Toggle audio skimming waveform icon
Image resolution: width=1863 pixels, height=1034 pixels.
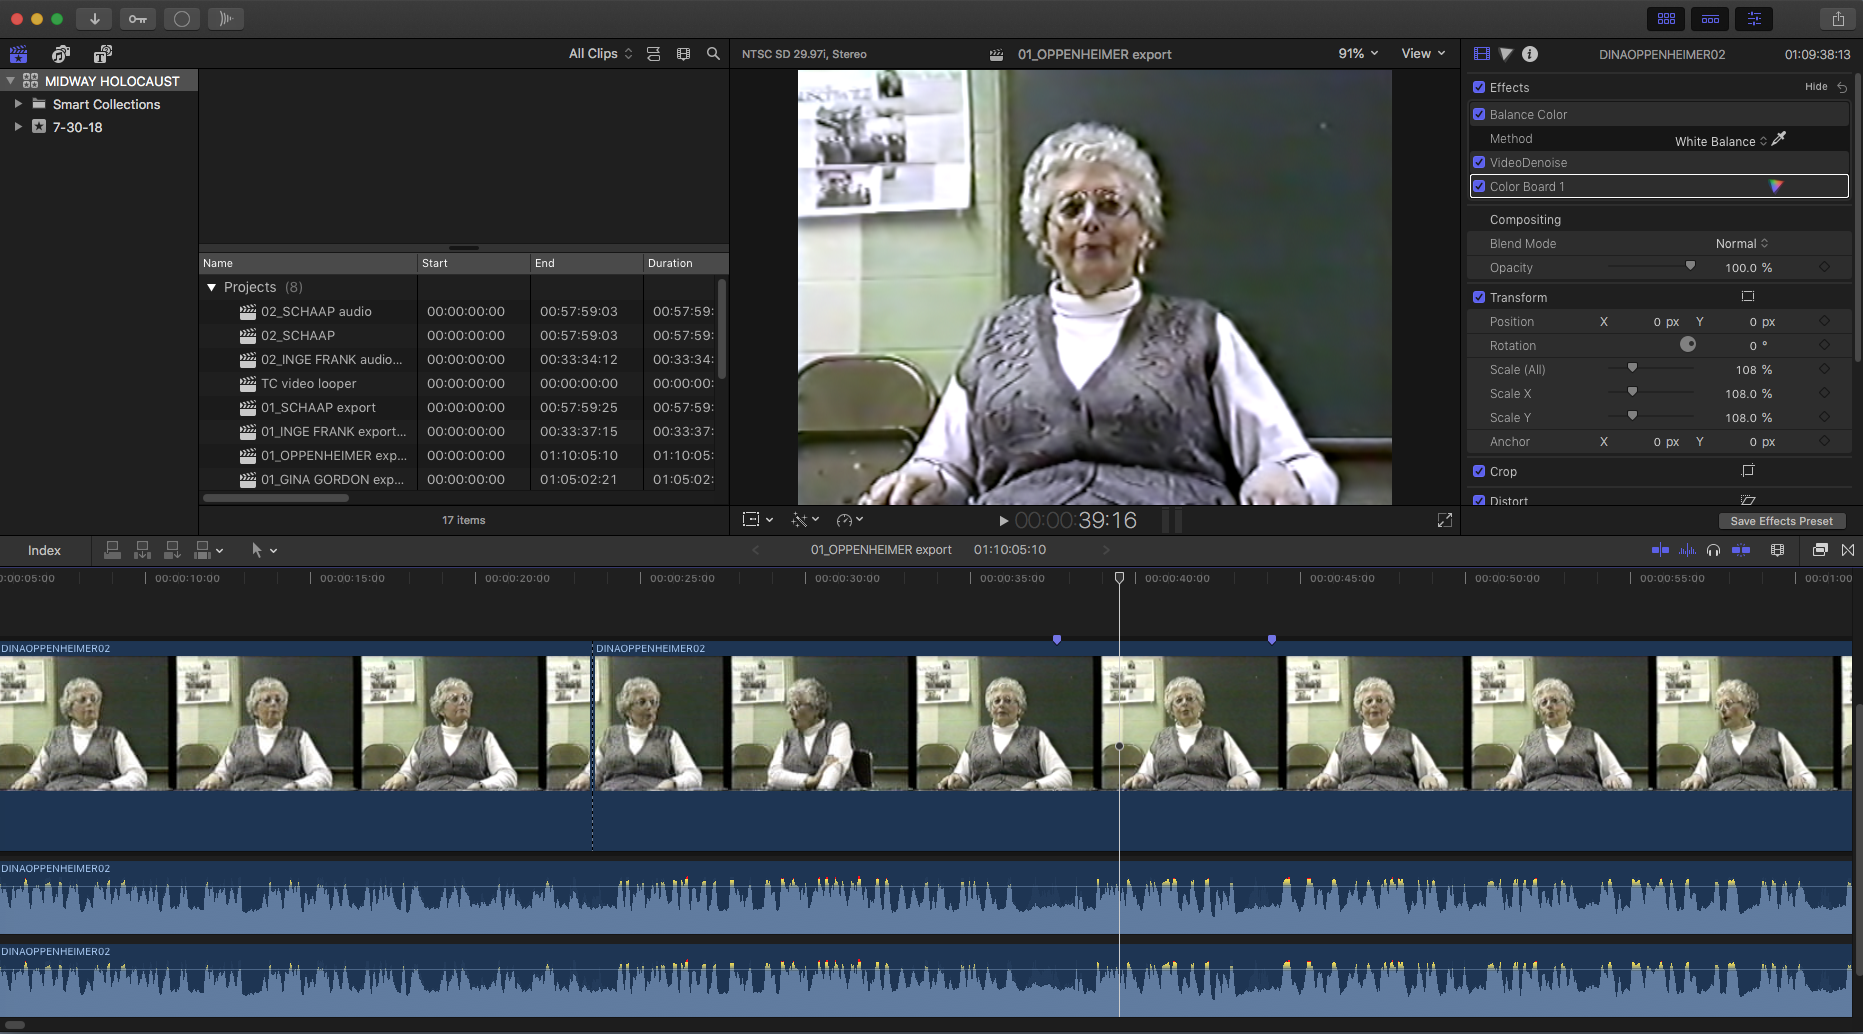pos(1687,550)
